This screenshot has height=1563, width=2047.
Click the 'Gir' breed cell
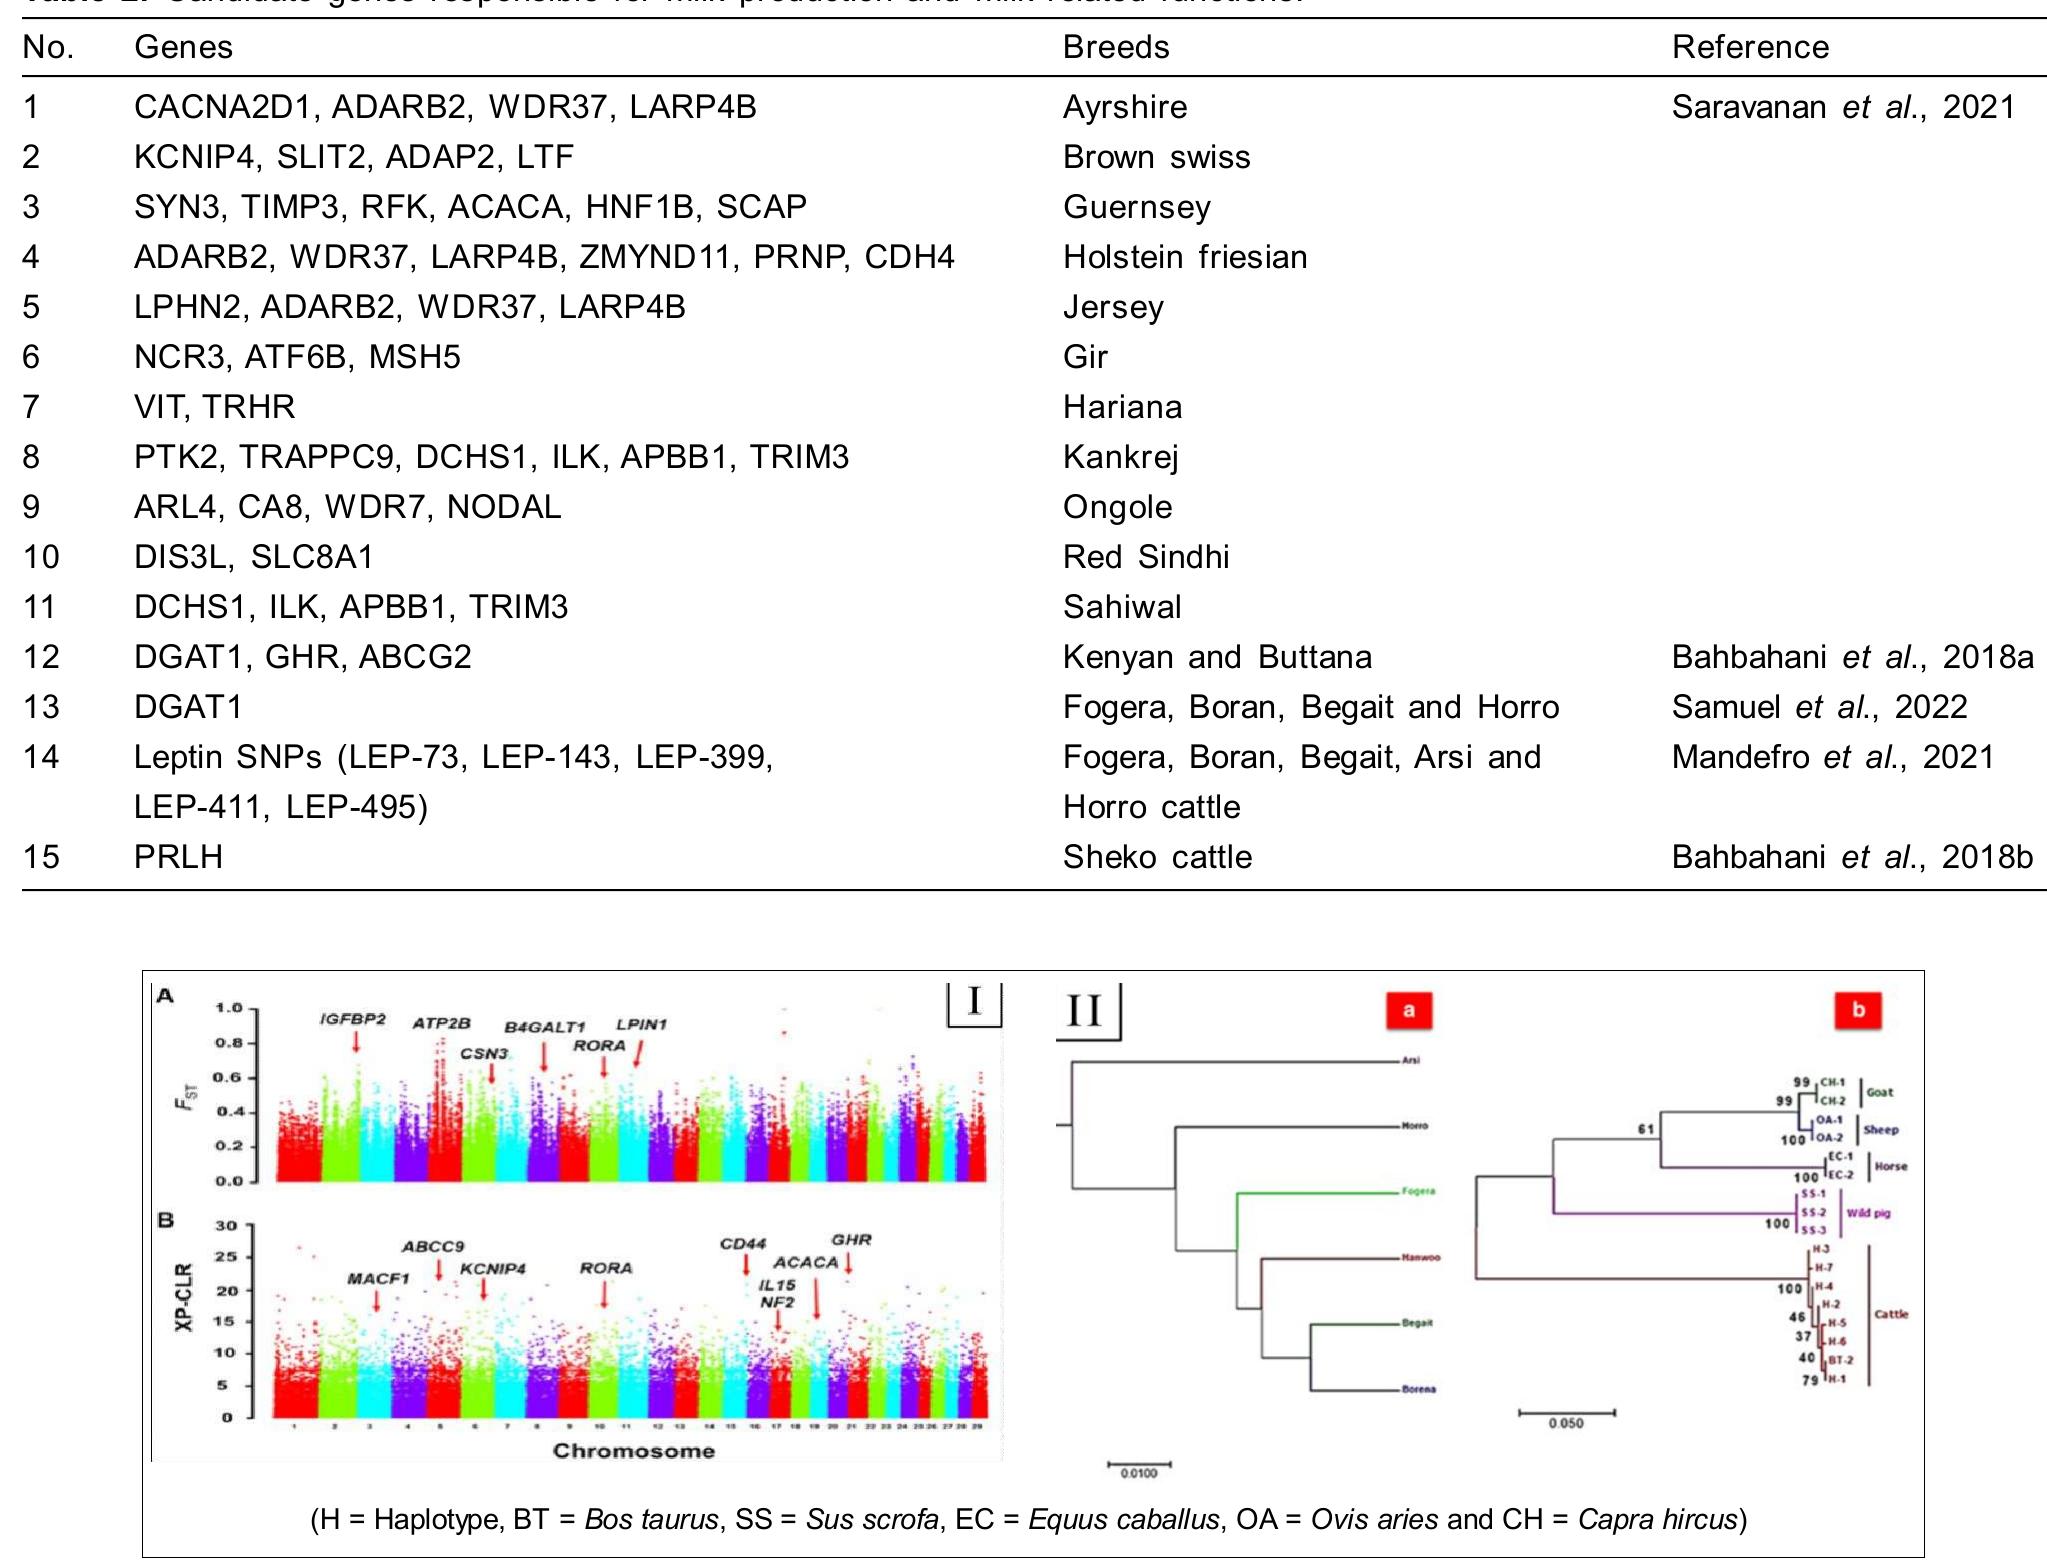click(1085, 357)
